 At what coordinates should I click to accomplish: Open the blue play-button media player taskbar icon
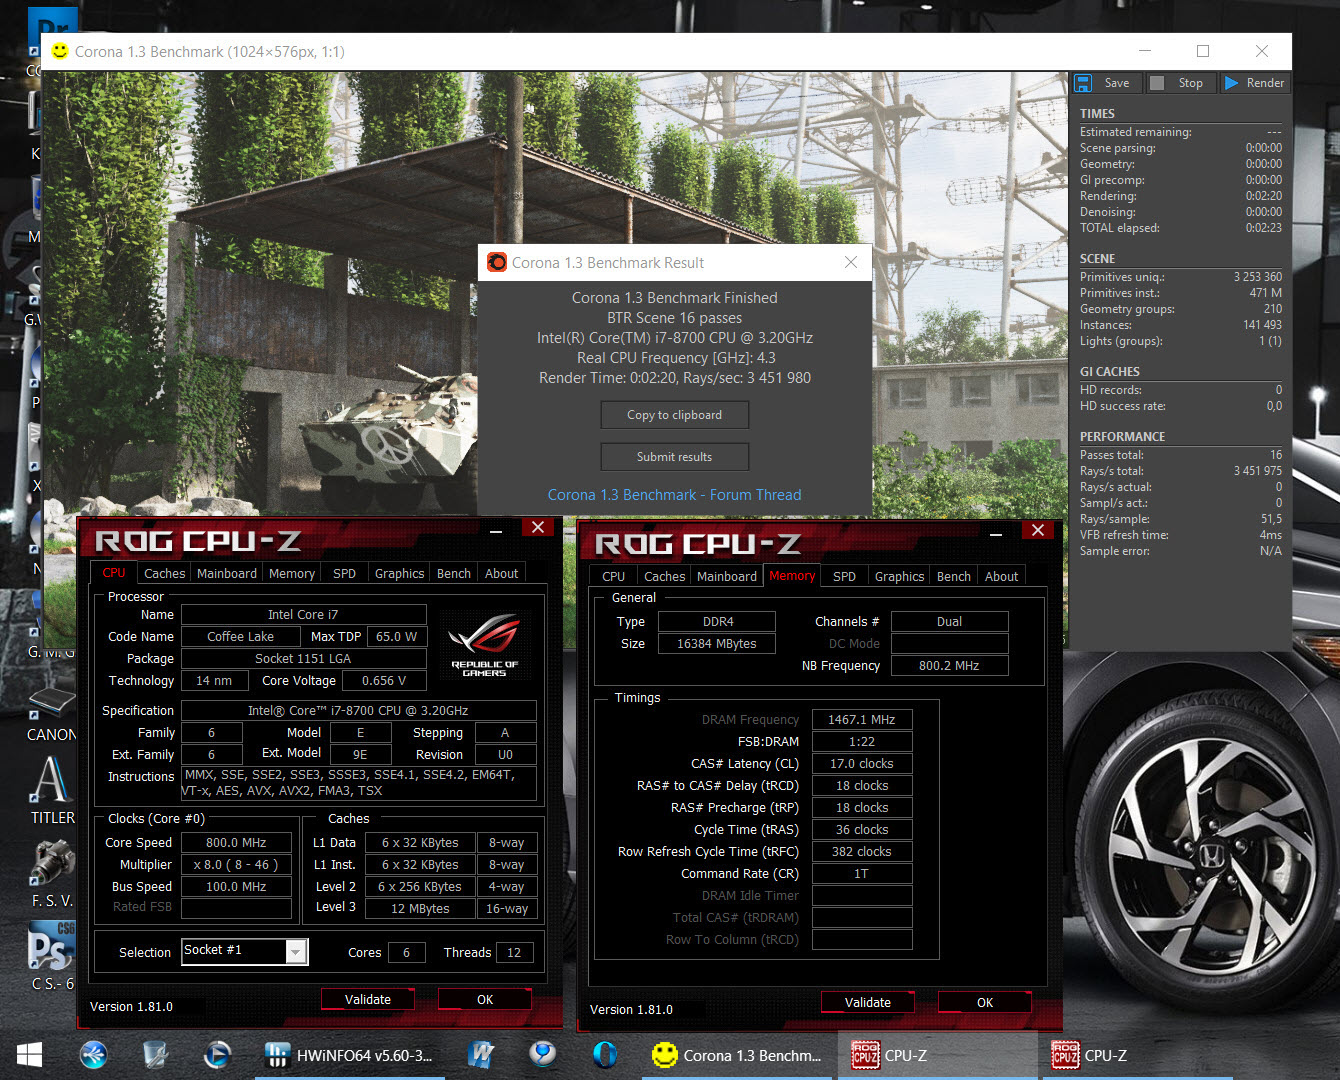click(216, 1055)
